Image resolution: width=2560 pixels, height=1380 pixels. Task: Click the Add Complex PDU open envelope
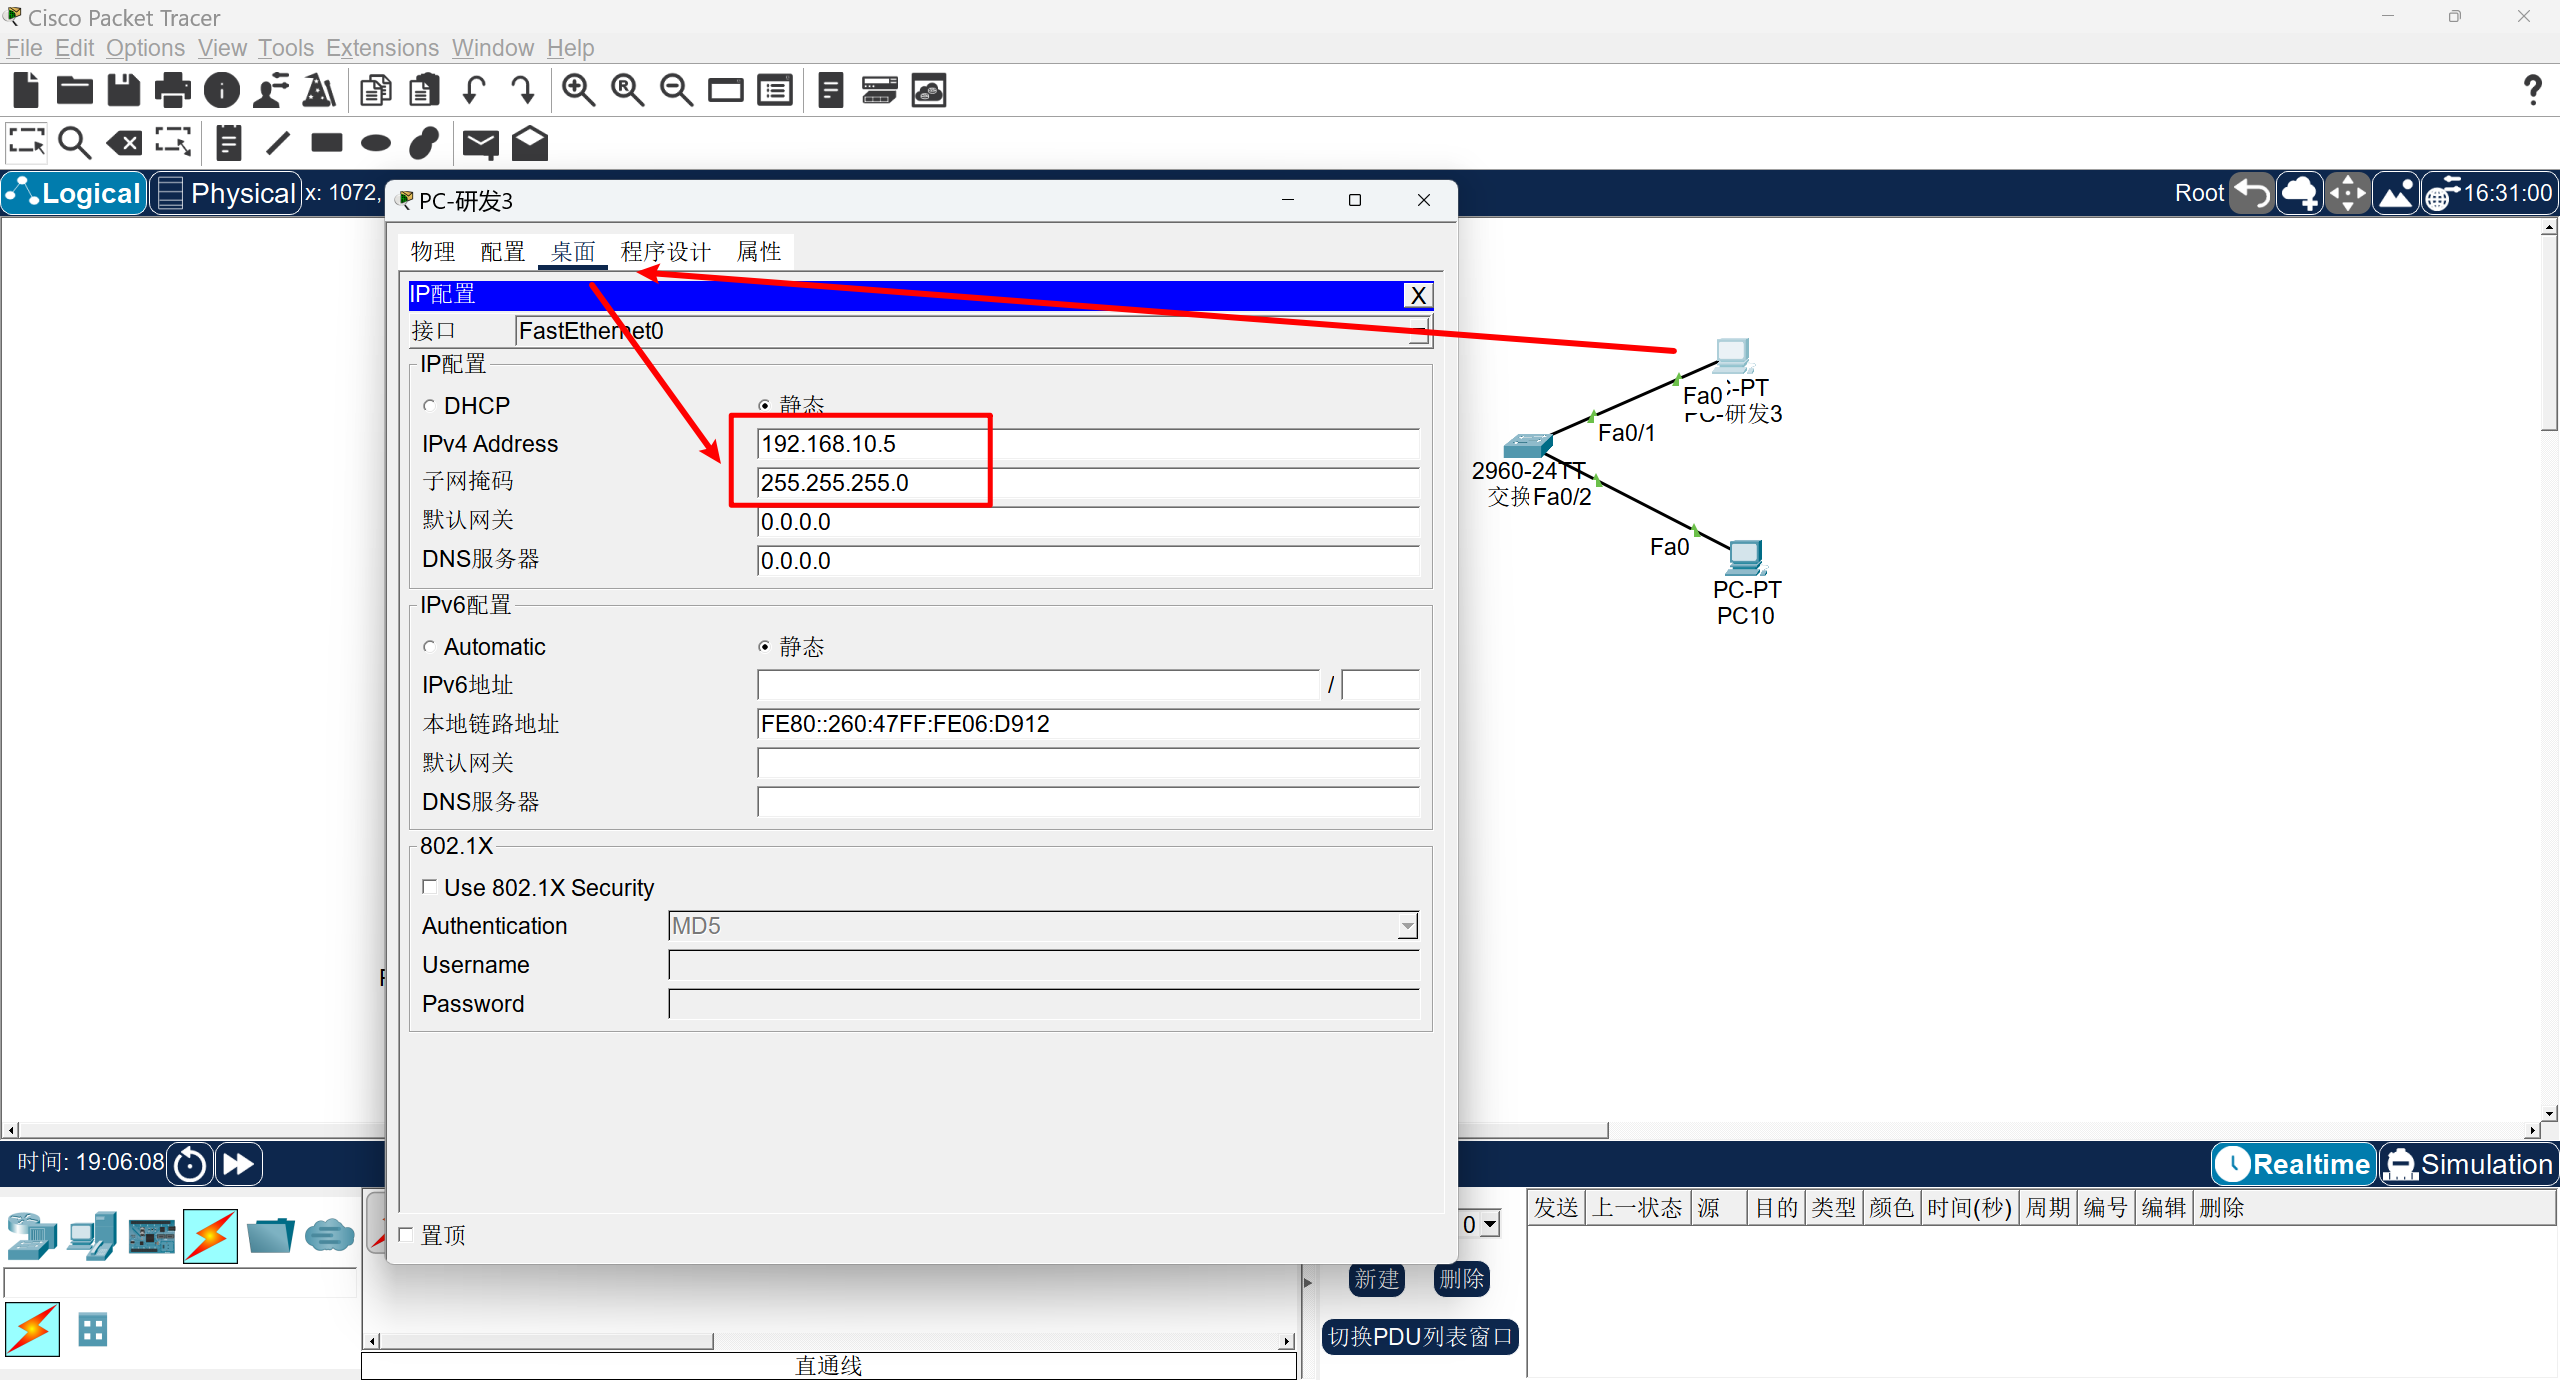click(530, 143)
